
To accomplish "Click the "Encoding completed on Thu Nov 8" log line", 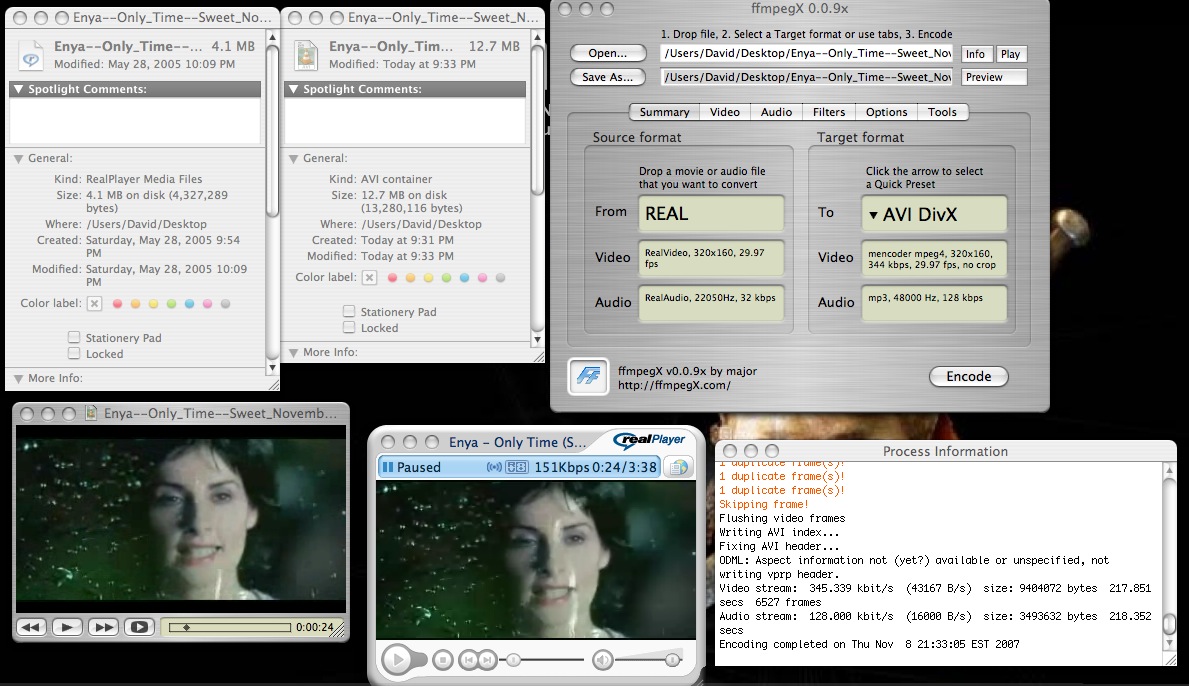I will tap(869, 644).
